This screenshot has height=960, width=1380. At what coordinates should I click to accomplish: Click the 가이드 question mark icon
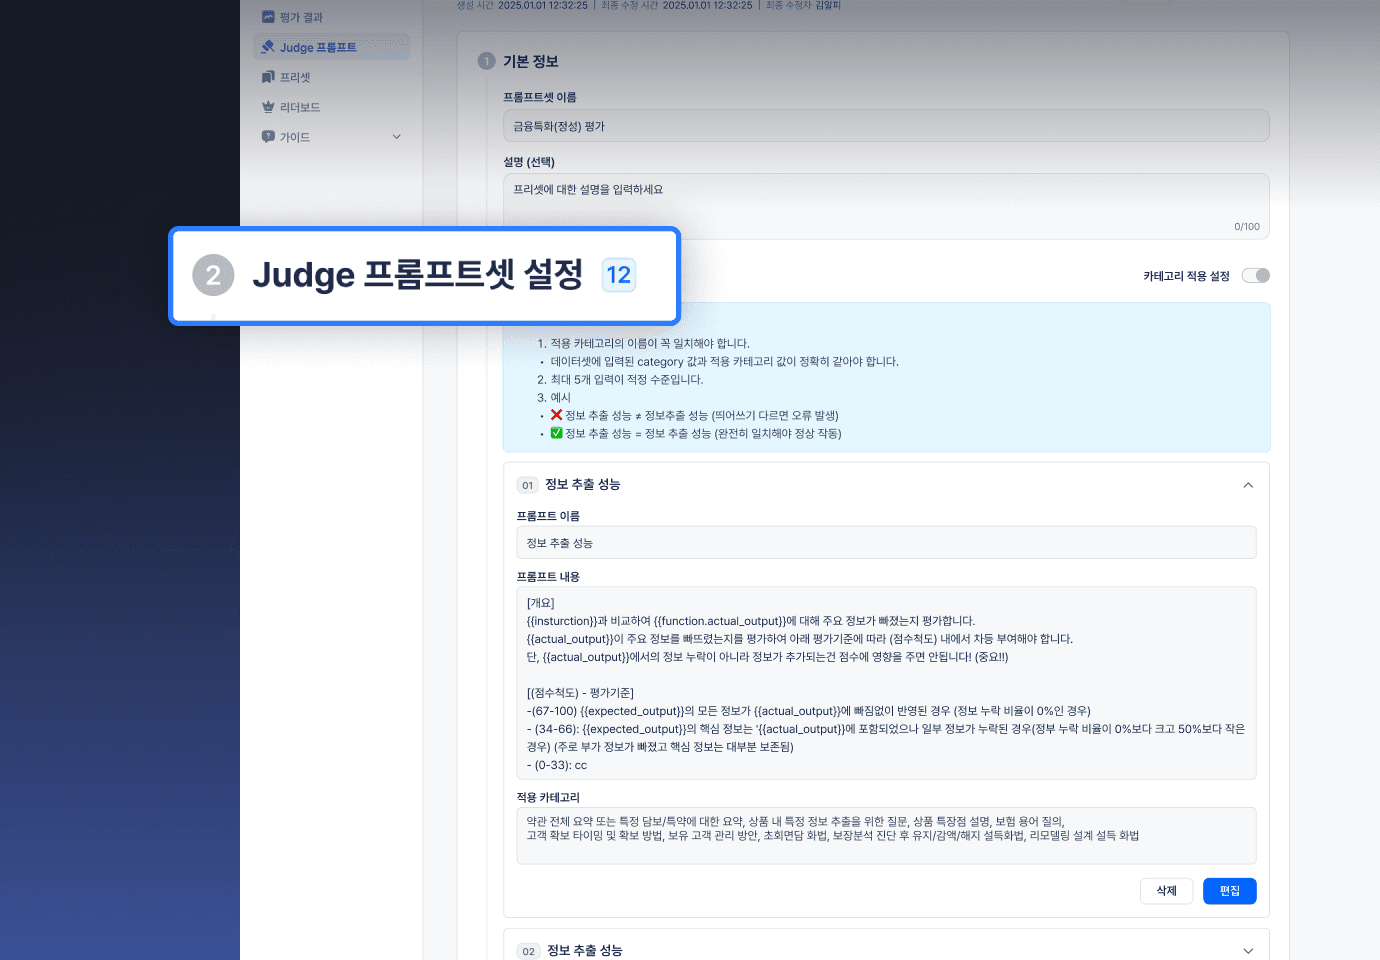point(268,137)
